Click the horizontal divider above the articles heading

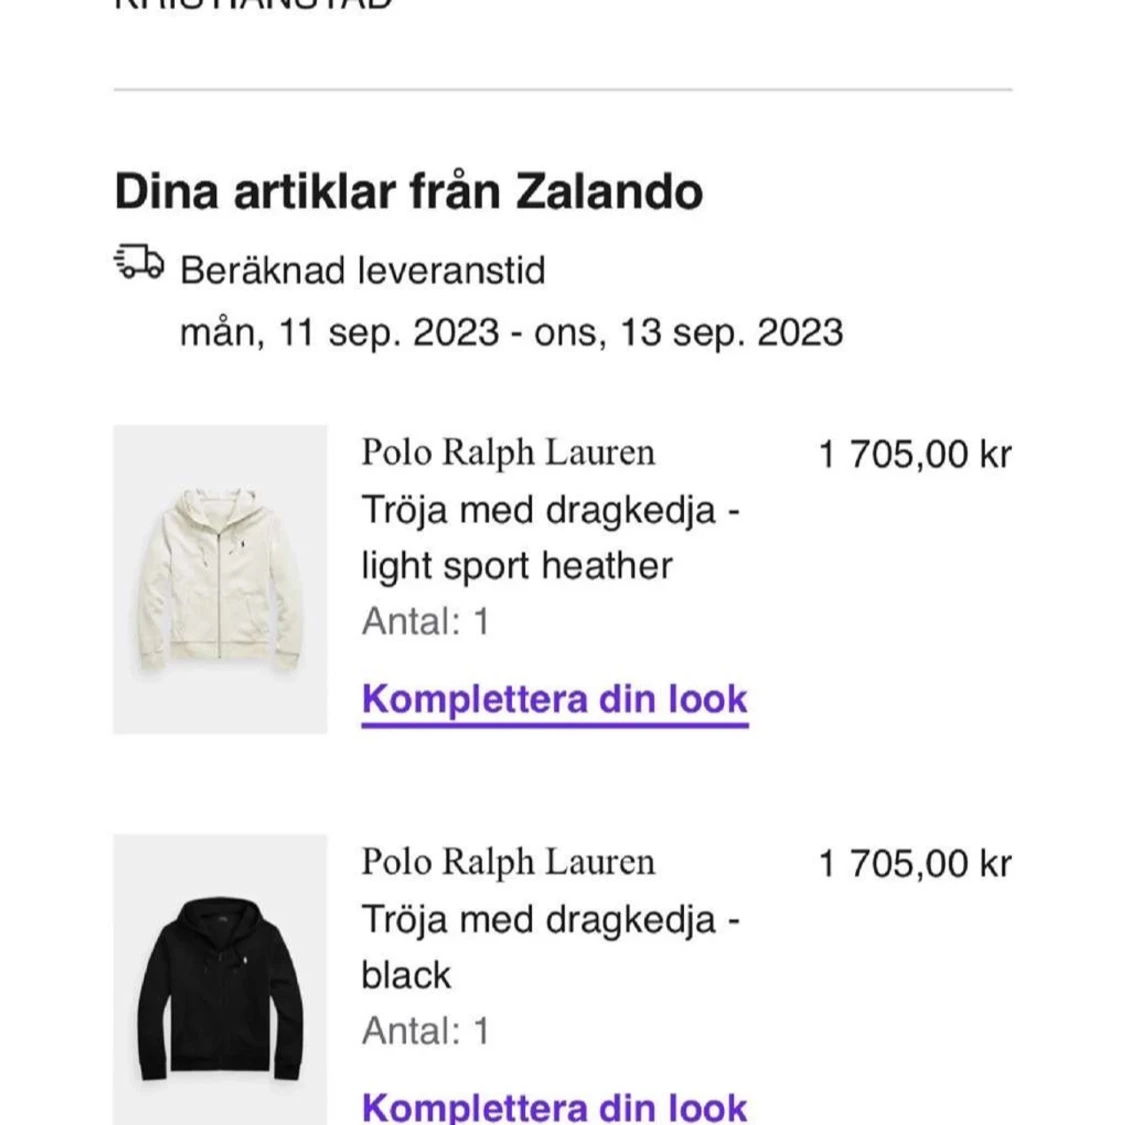point(562,90)
